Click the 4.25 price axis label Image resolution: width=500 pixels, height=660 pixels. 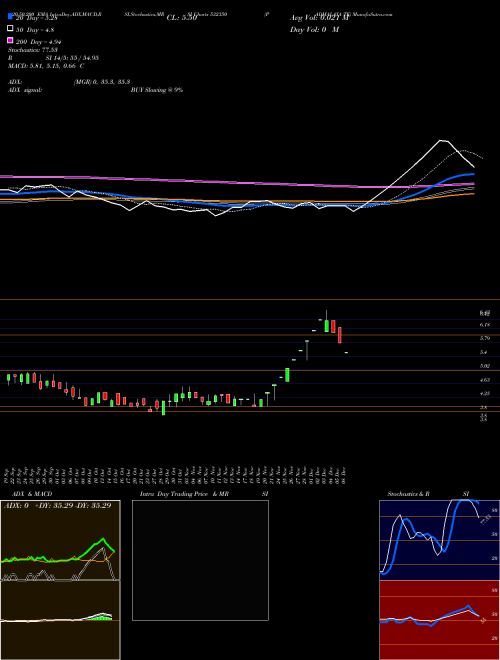(x=485, y=393)
